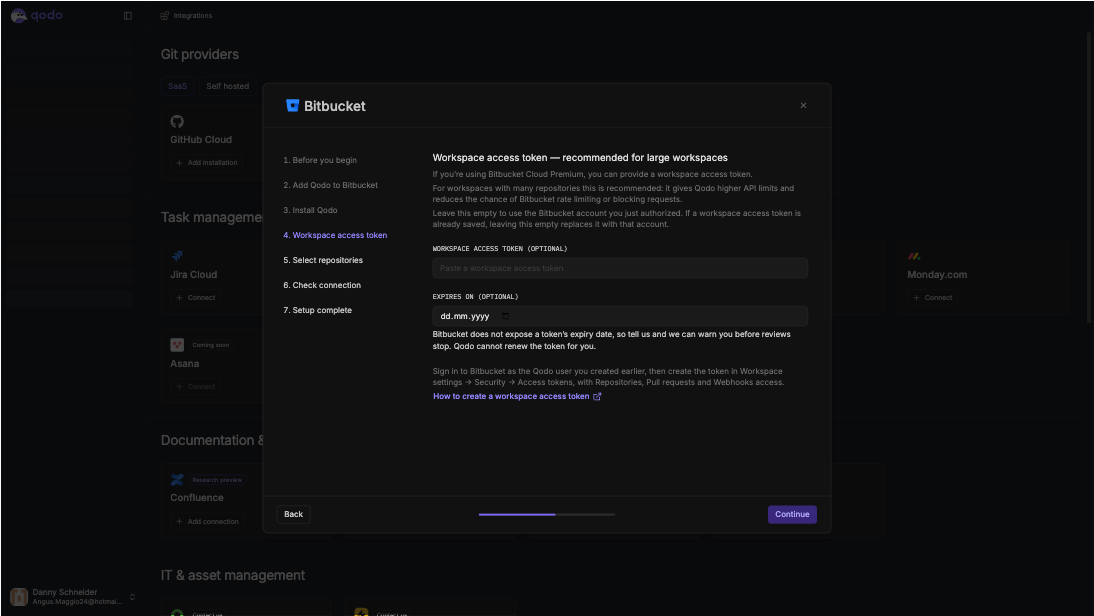The width and height of the screenshot is (1094, 616).
Task: Click the Danny Schneider user name
Action: [x=65, y=592]
